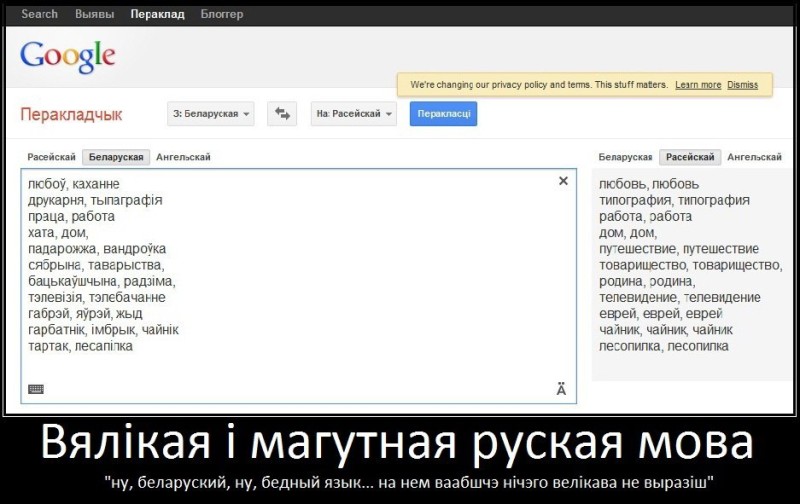Viewport: 800px width, 504px height.
Task: Click the source line 'тартак, лесапілка'
Action: [80, 346]
